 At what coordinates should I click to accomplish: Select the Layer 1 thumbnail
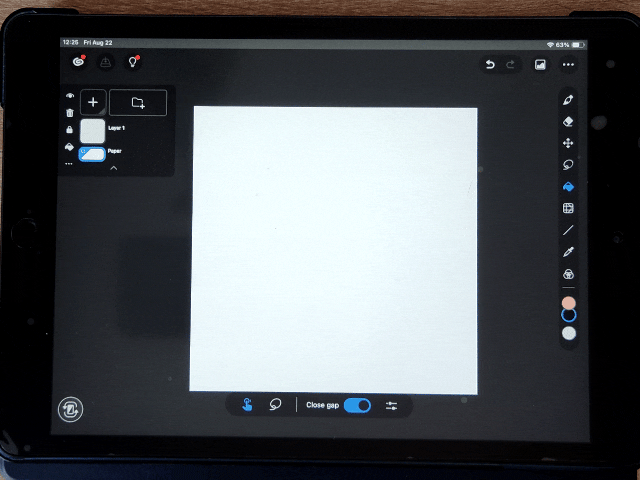pyautogui.click(x=92, y=131)
